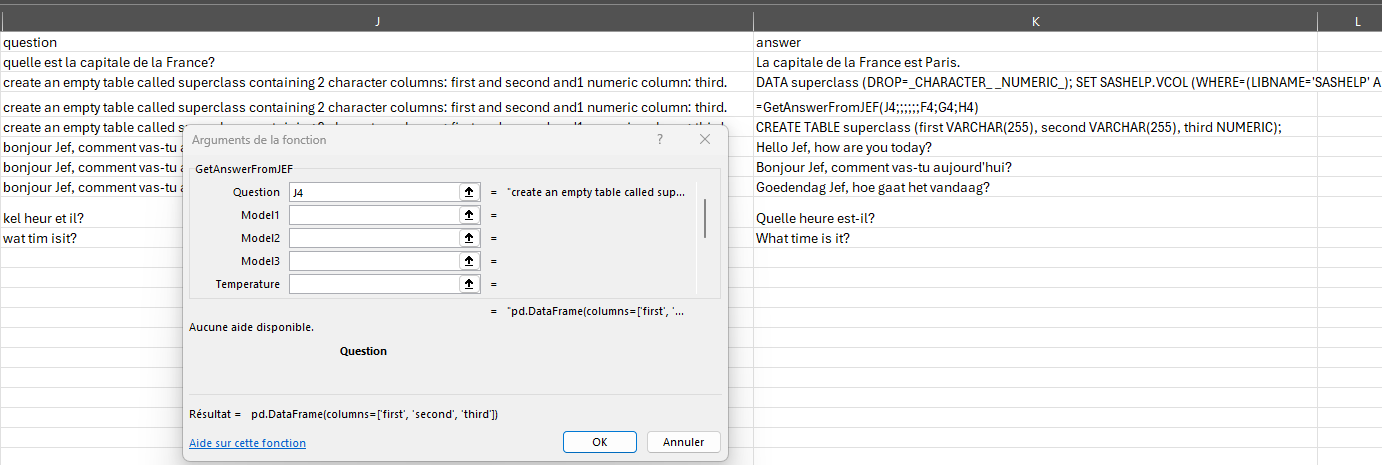
Task: Click the range selector icon for Model2 field
Action: (x=467, y=238)
